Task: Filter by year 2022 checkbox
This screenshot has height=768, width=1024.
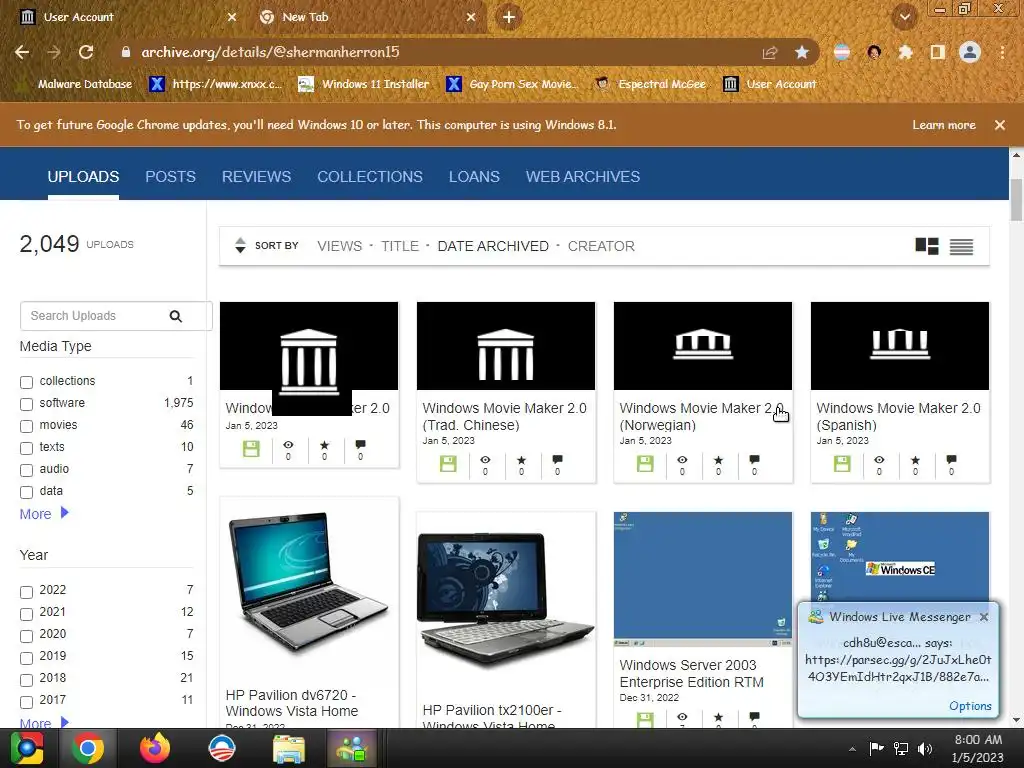Action: tap(26, 592)
